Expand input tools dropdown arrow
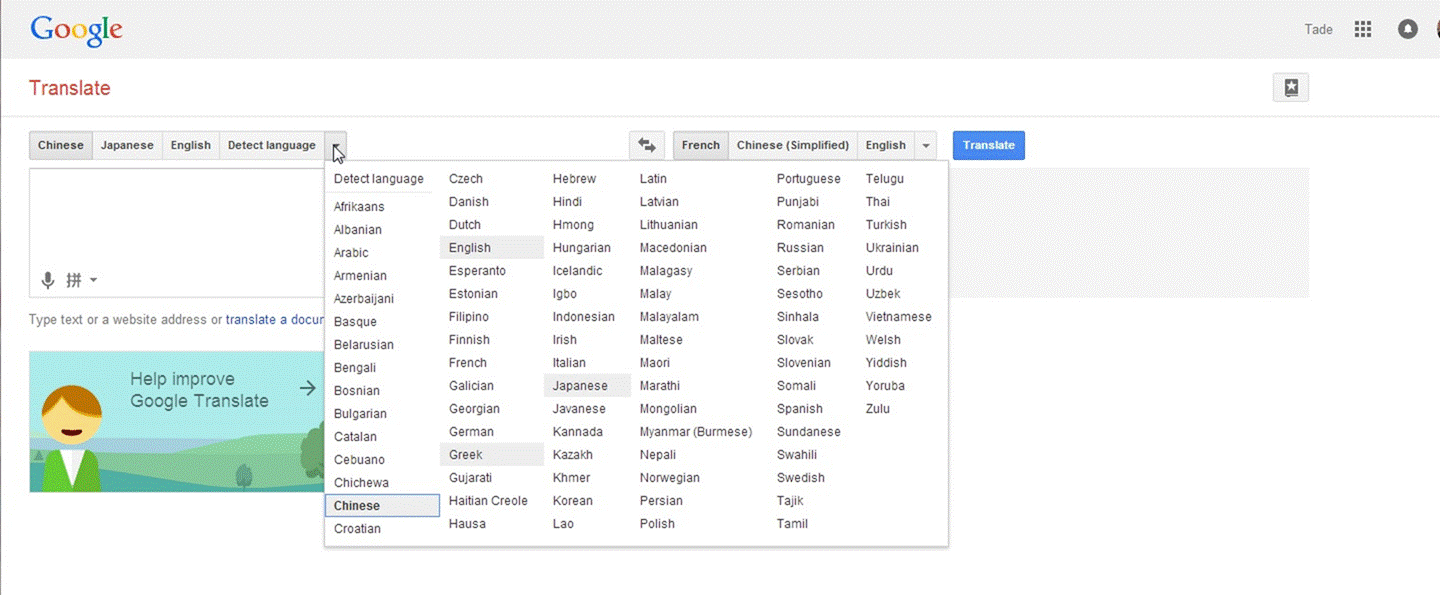 click(x=93, y=280)
